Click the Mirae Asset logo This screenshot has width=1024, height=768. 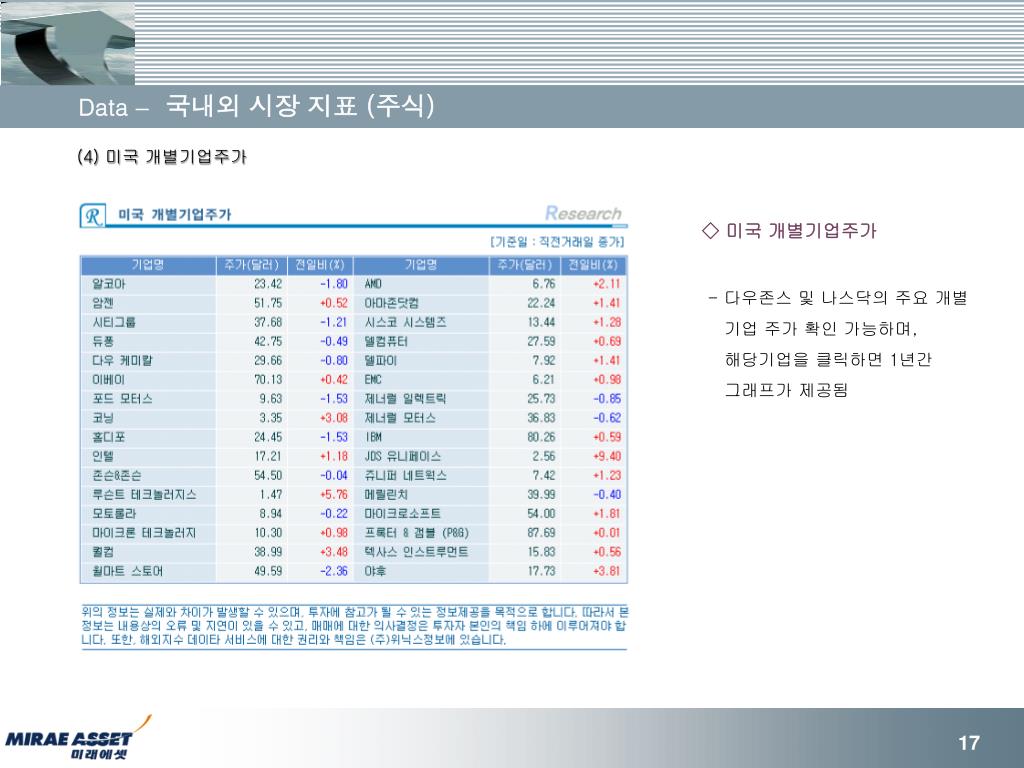tap(78, 738)
